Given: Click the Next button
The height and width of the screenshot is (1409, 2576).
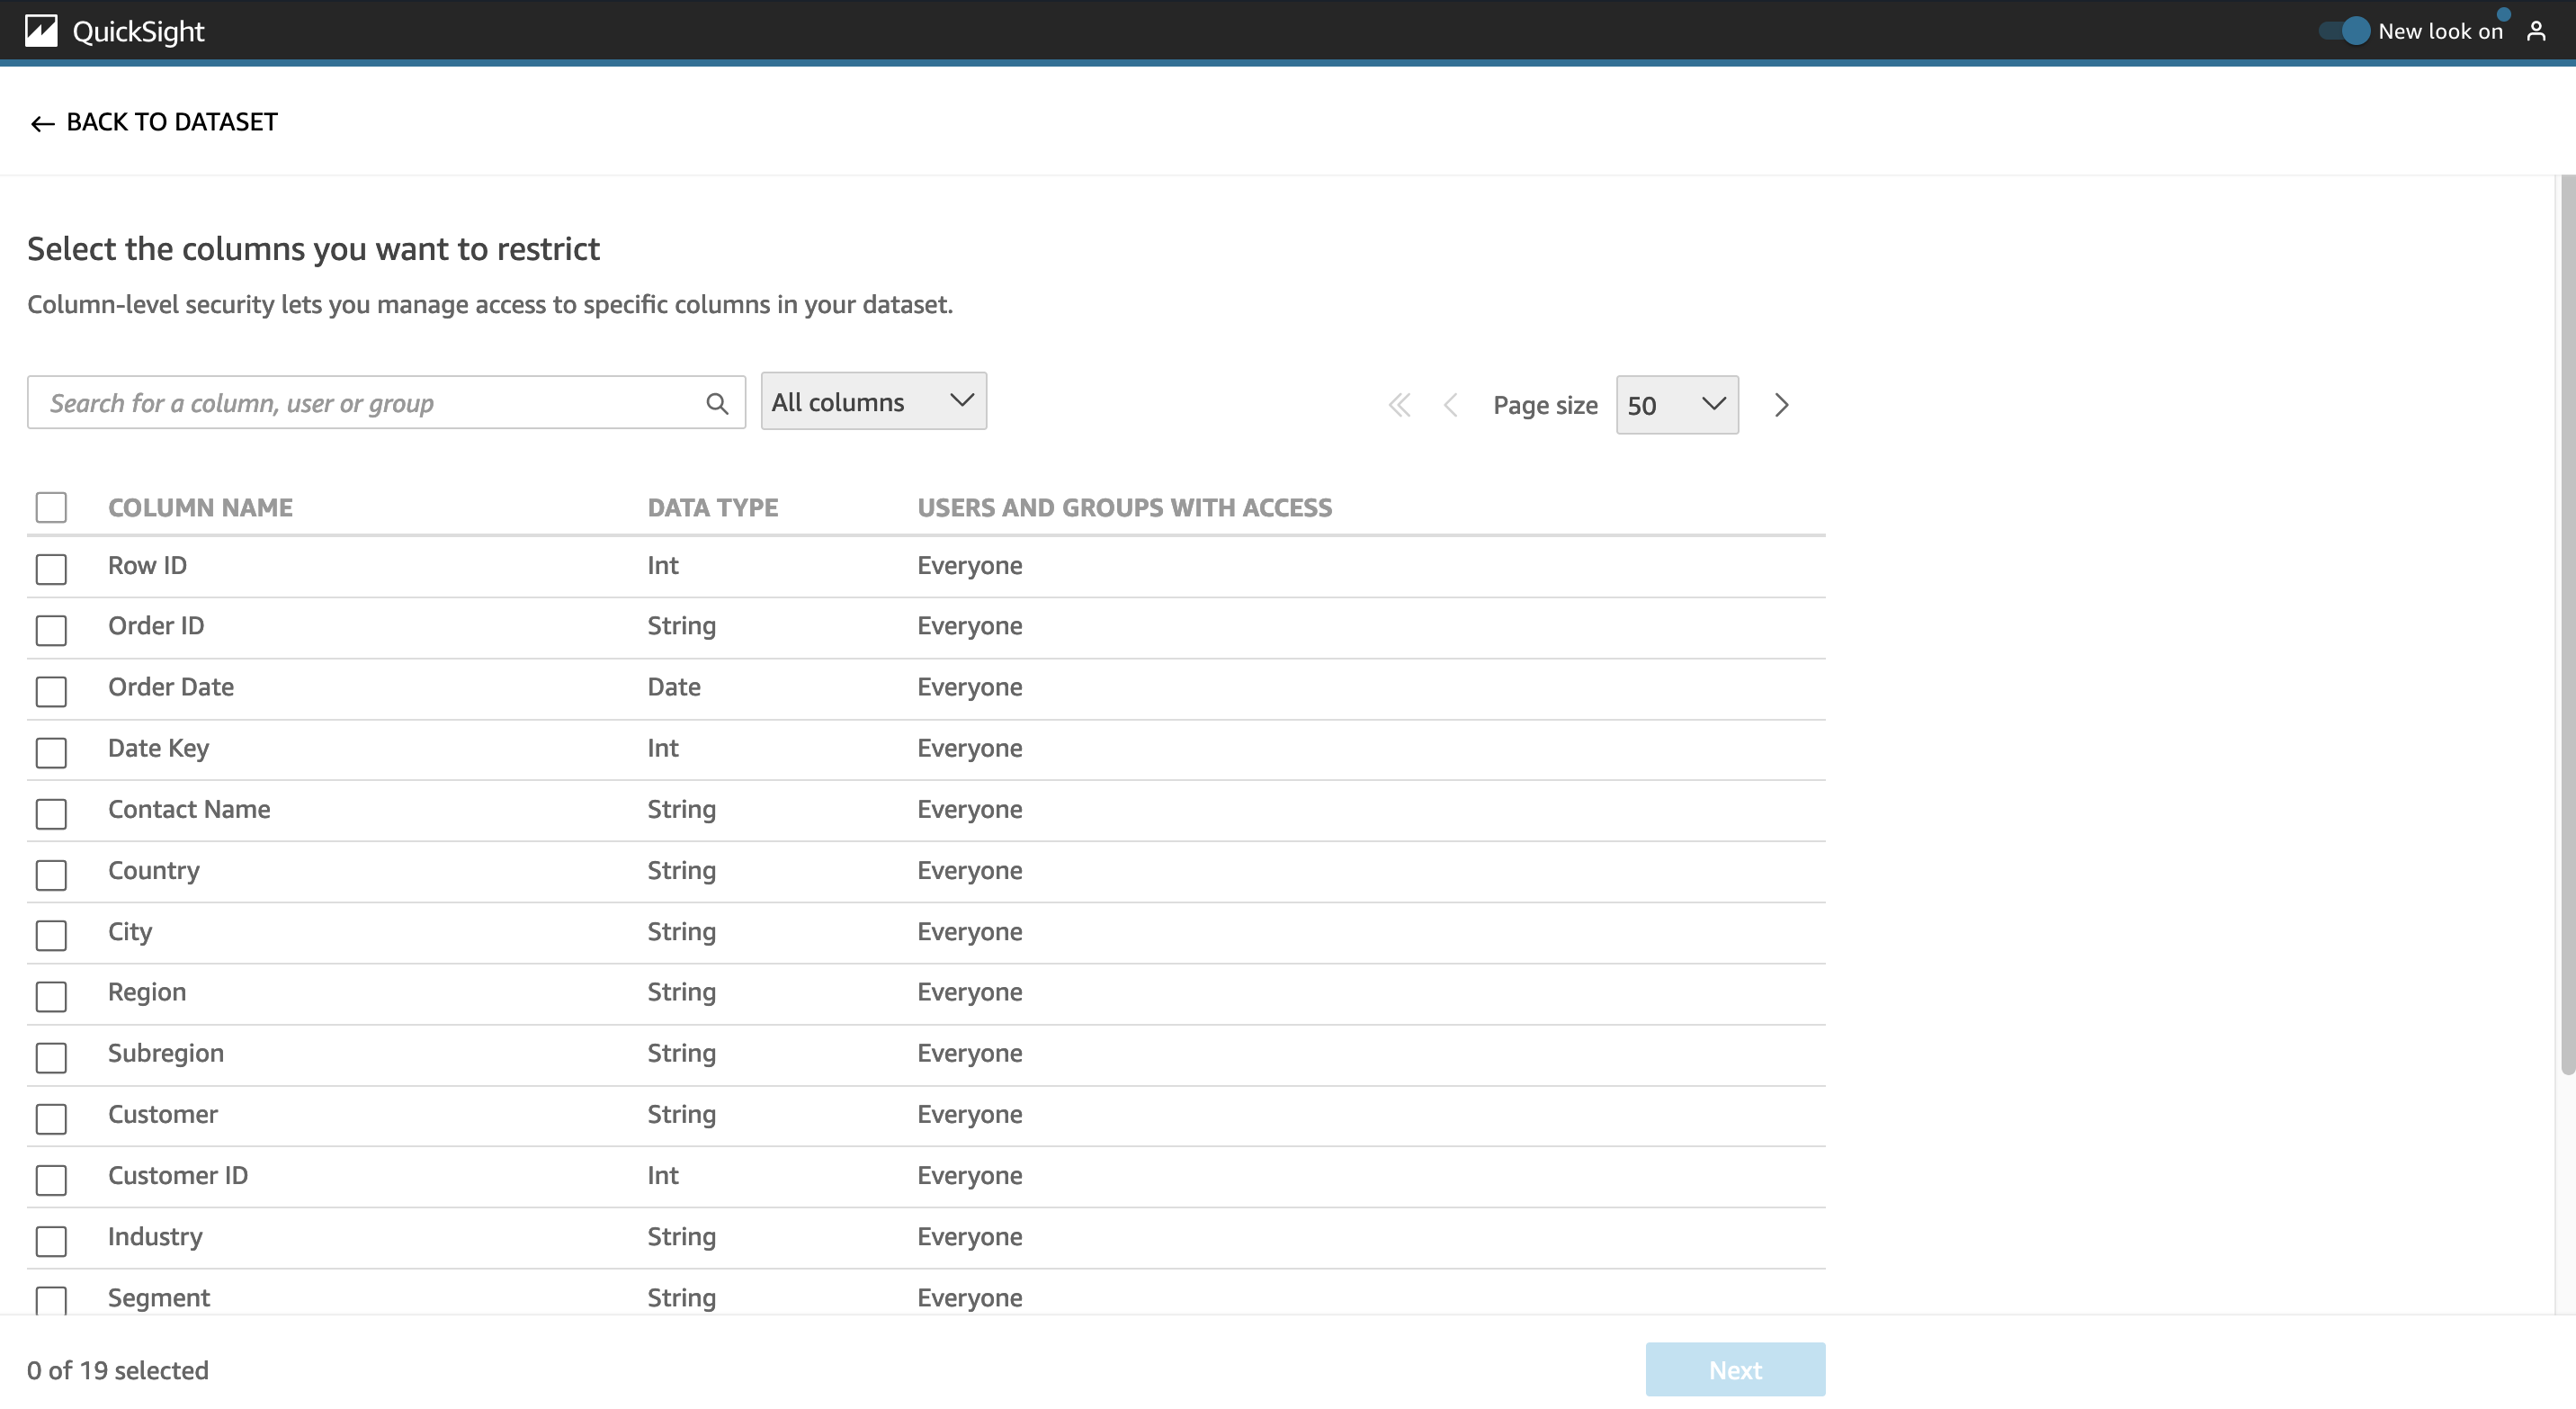Looking at the screenshot, I should 1734,1369.
